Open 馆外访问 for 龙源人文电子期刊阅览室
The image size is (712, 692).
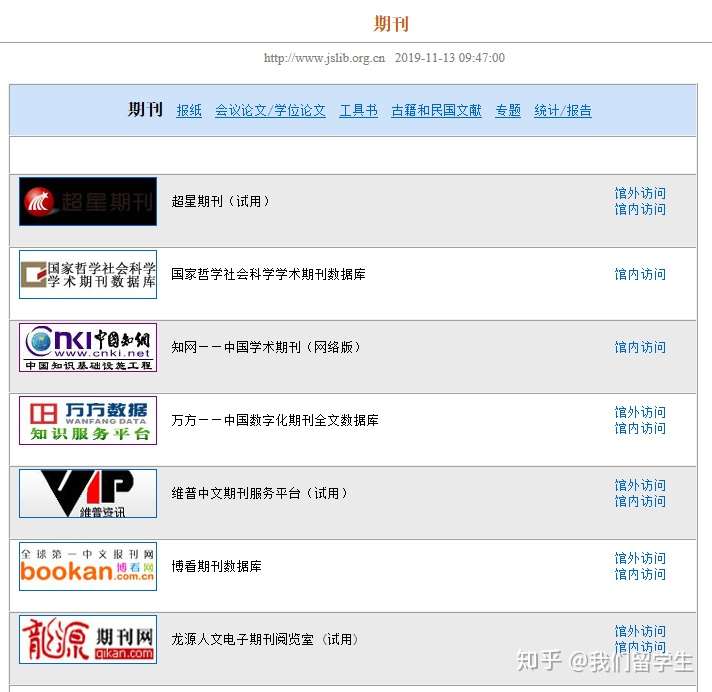coord(640,631)
